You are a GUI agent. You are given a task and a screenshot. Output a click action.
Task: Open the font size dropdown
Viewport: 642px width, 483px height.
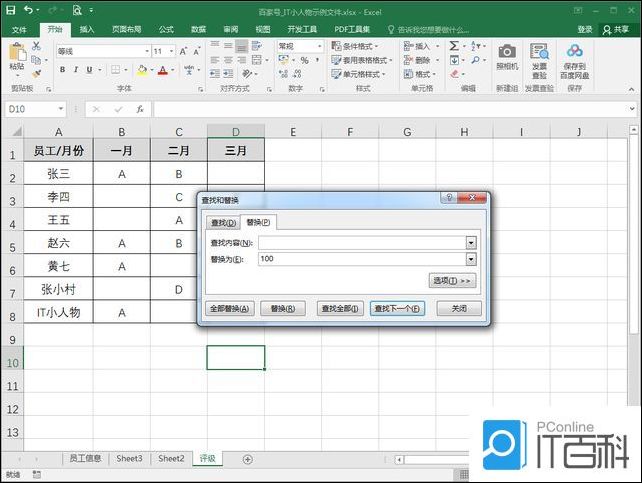pos(172,51)
